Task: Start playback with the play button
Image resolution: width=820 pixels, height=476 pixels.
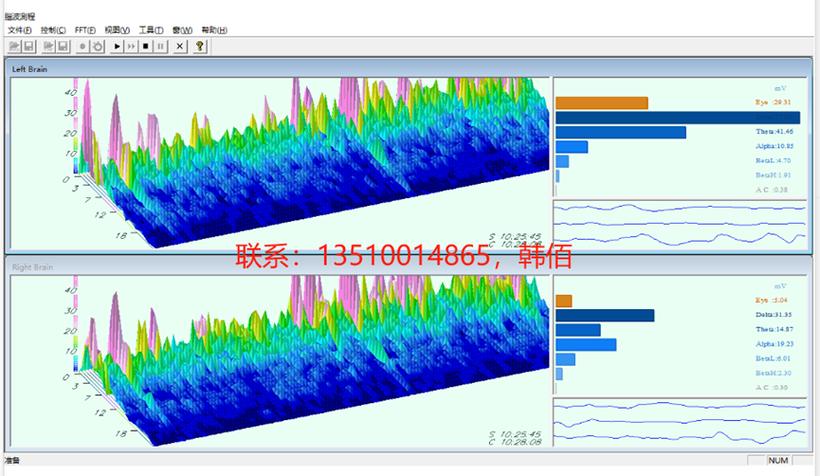Action: (x=117, y=47)
